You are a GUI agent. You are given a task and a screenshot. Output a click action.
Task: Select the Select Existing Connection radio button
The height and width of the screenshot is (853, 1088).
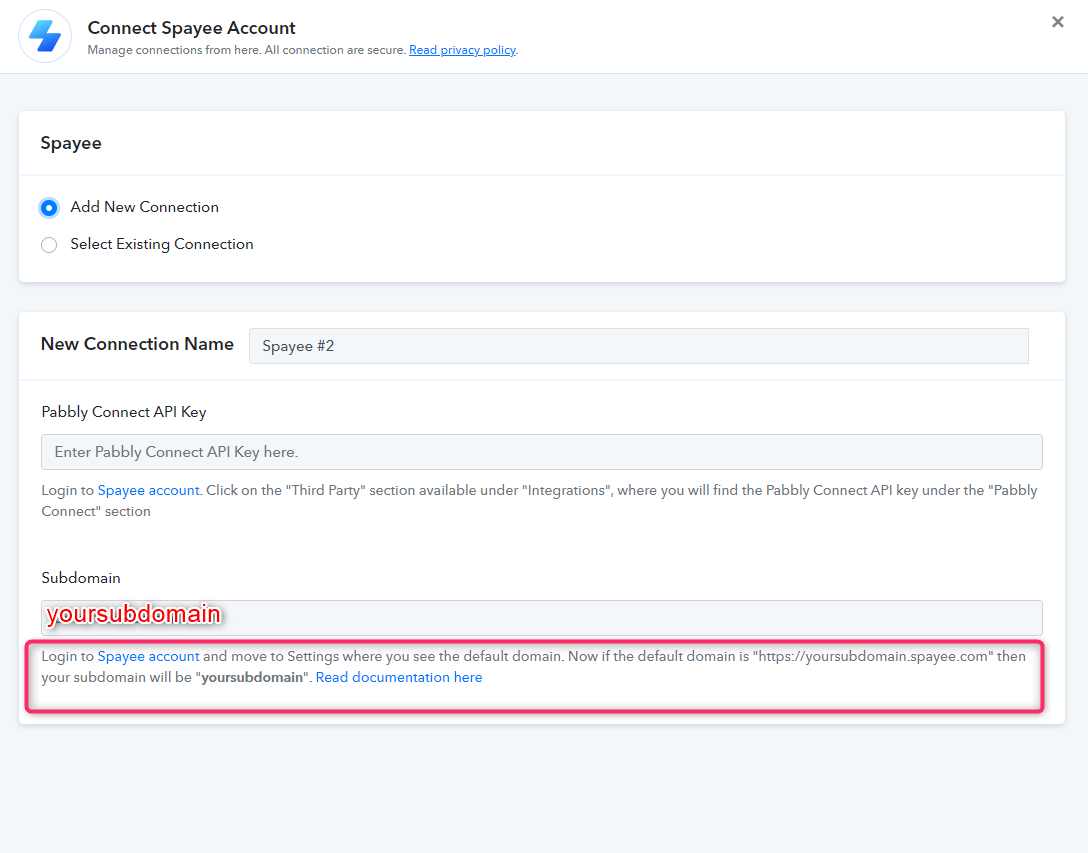coord(49,245)
